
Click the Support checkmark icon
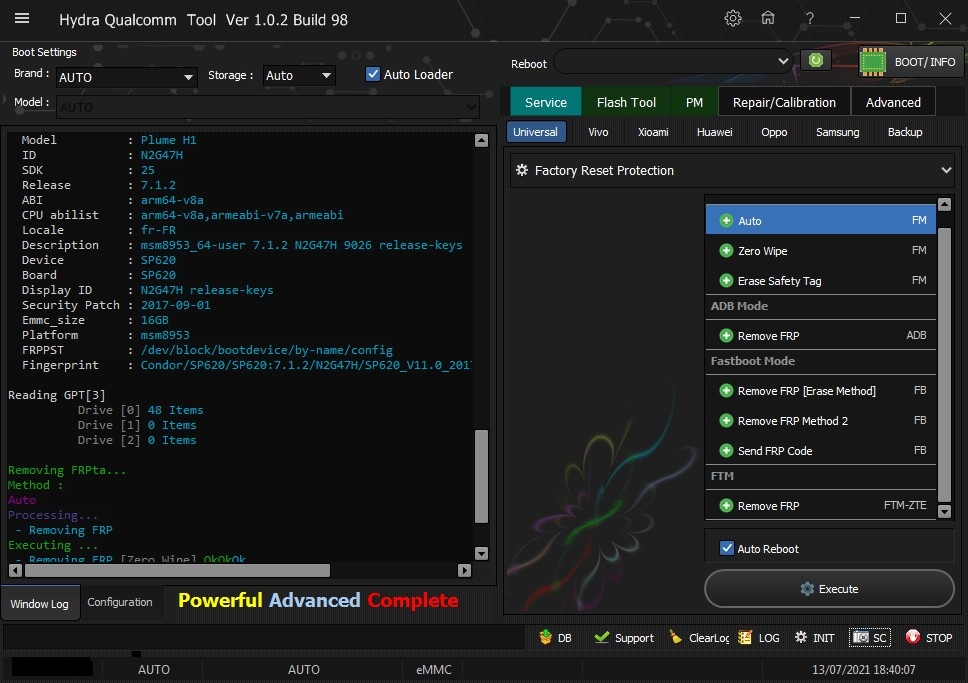pos(601,637)
